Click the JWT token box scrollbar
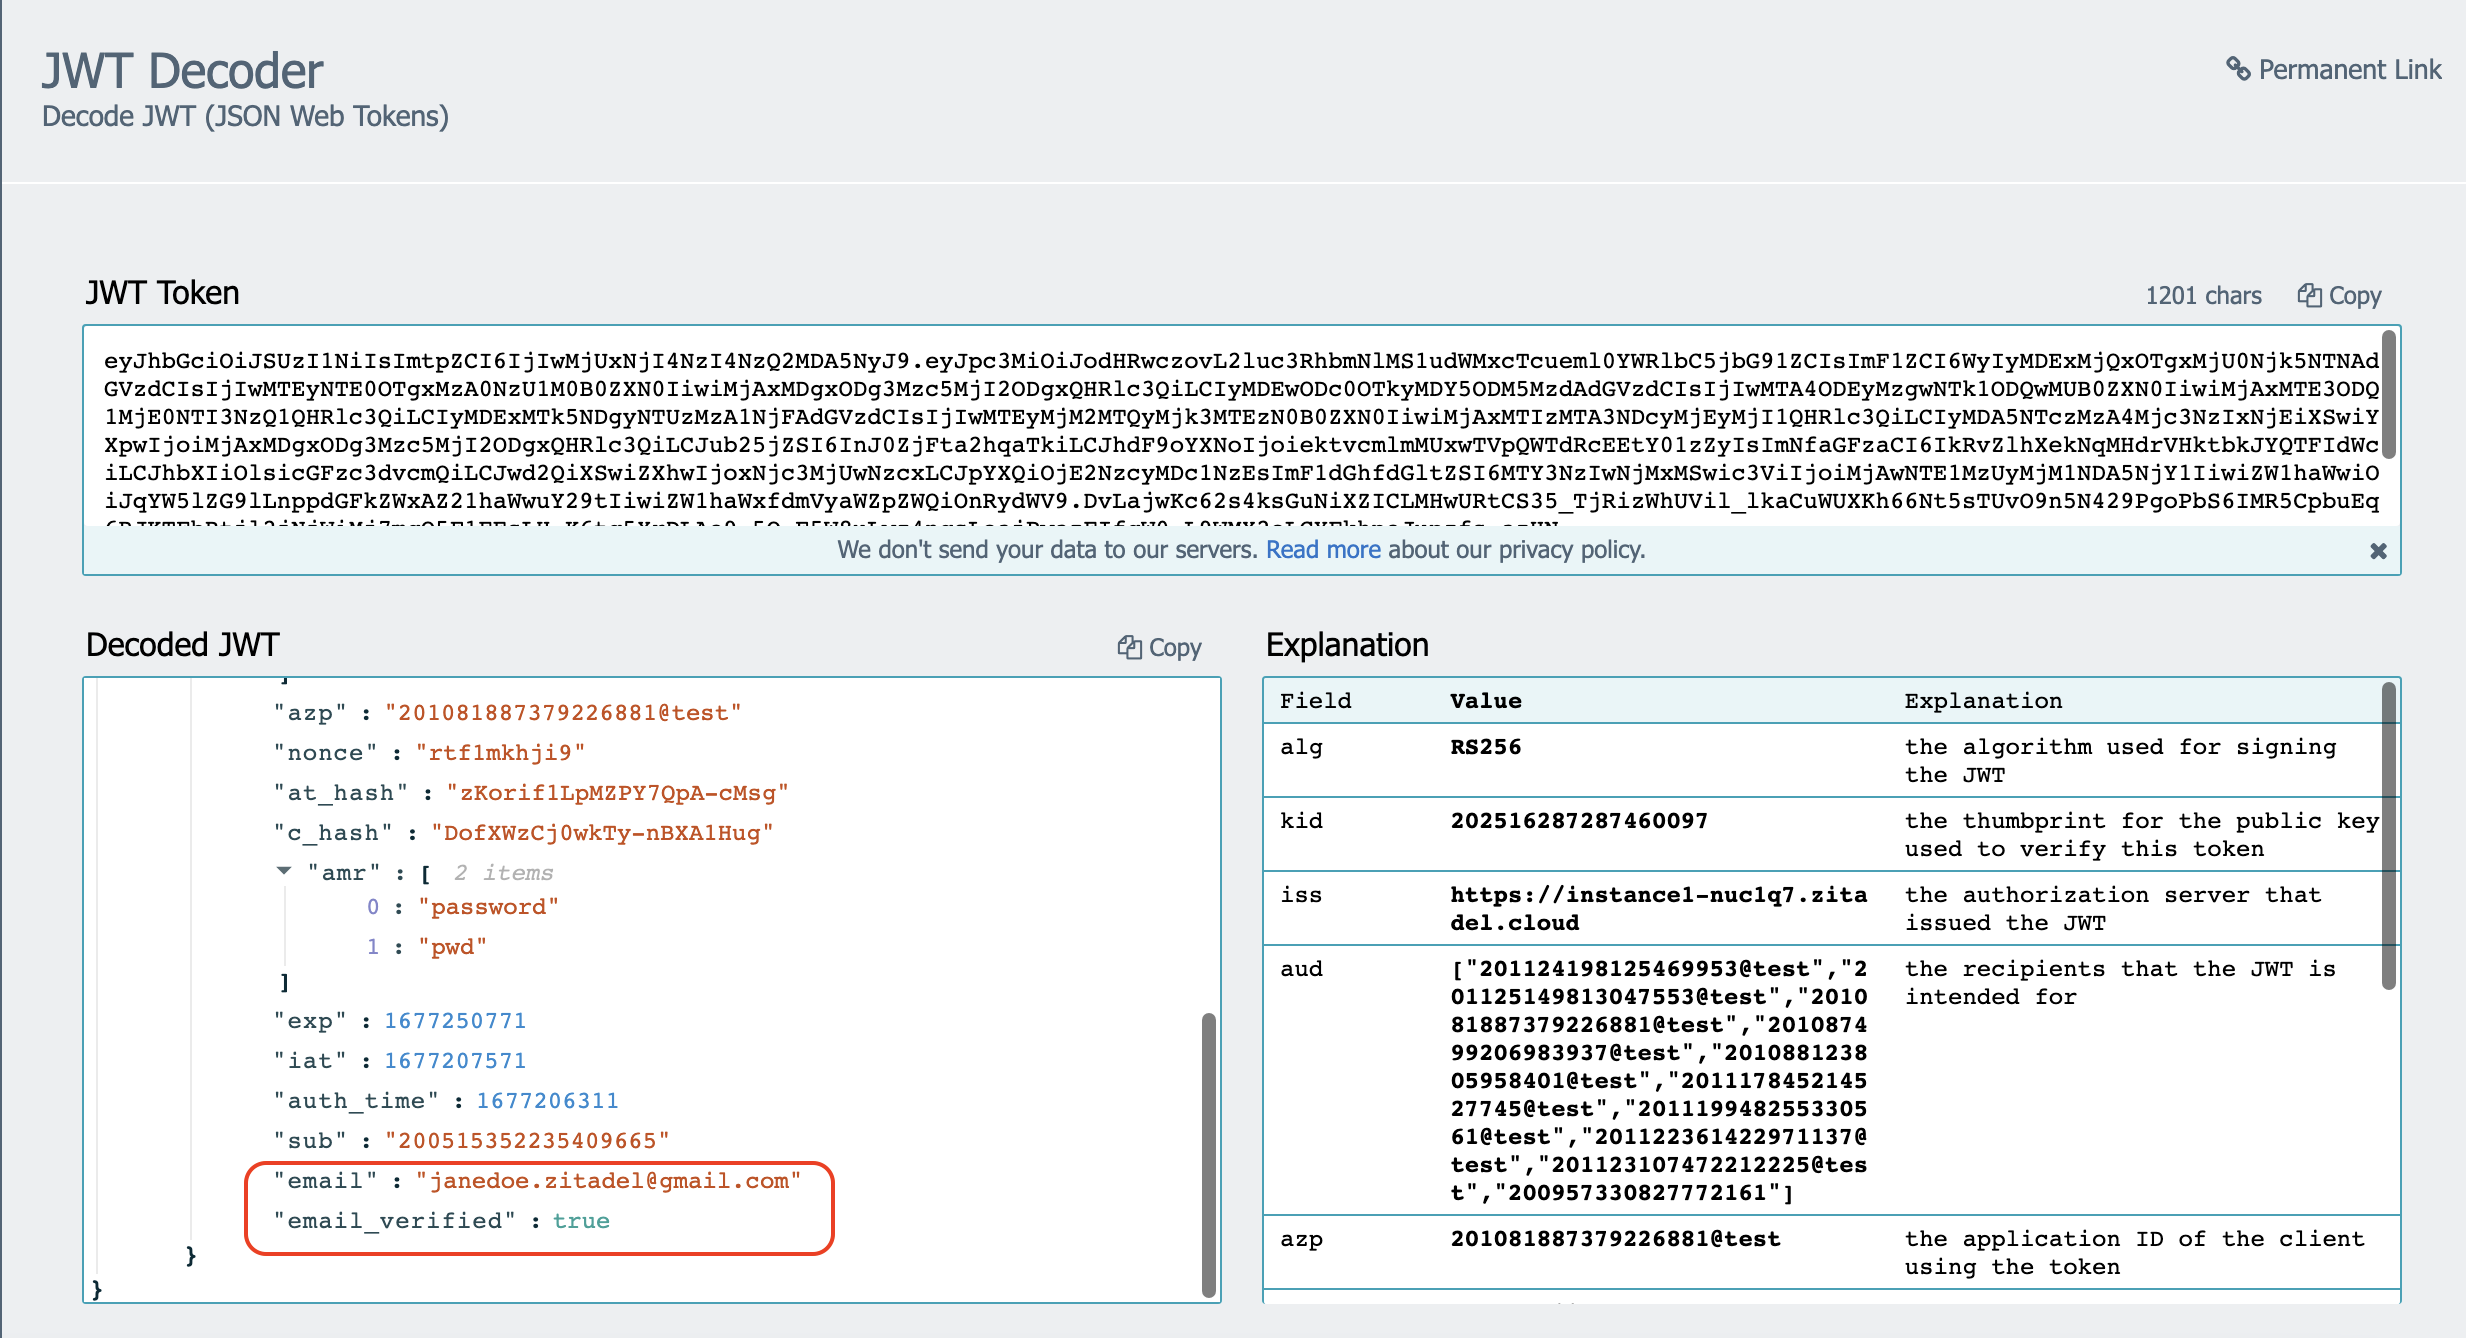Viewport: 2466px width, 1338px height. click(x=2388, y=395)
